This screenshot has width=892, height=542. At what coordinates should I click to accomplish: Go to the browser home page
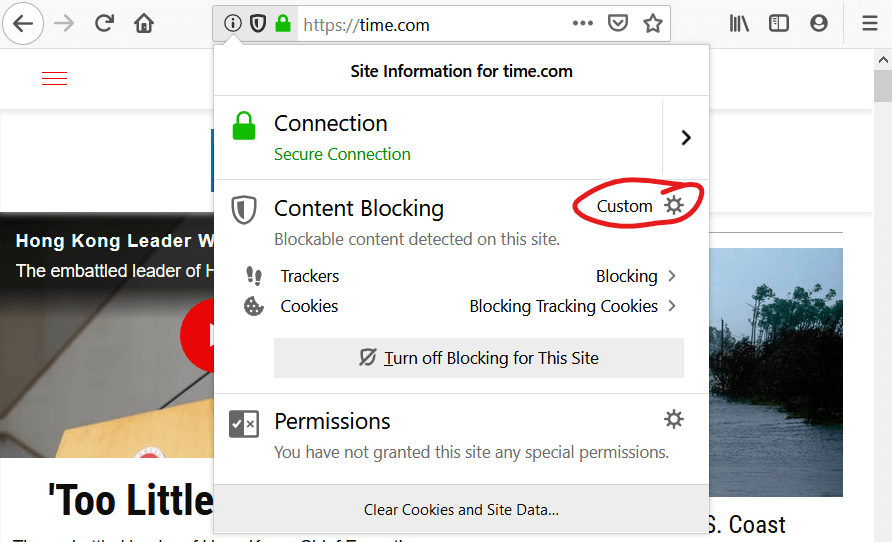(145, 24)
